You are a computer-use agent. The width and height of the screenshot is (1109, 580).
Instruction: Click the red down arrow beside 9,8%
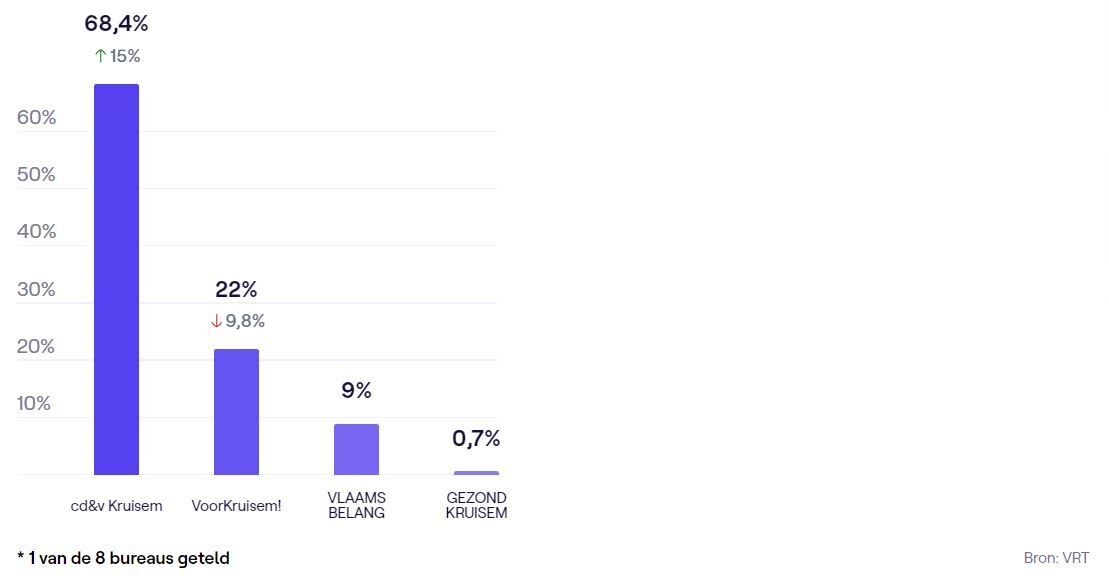(216, 321)
